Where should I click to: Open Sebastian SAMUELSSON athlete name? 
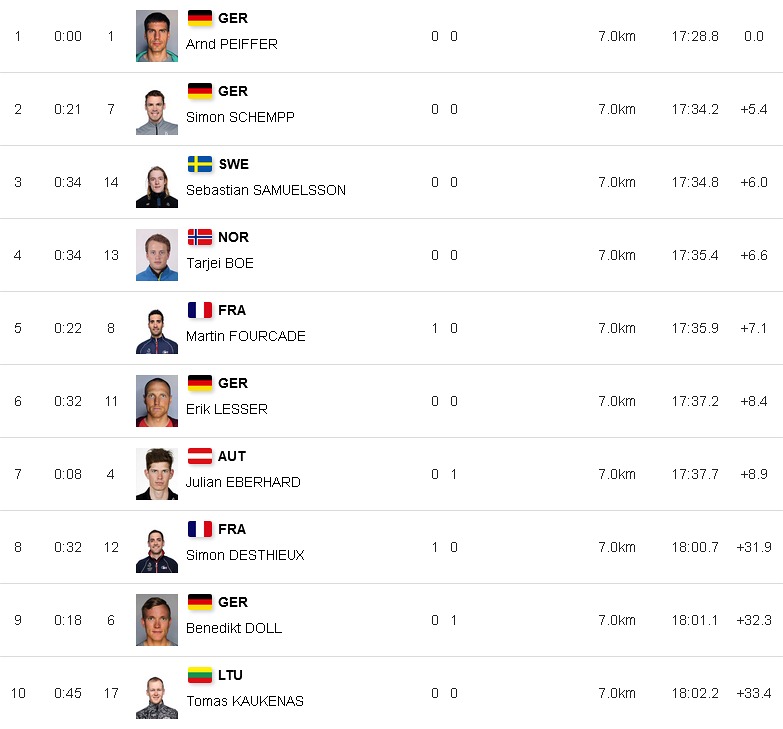point(266,190)
